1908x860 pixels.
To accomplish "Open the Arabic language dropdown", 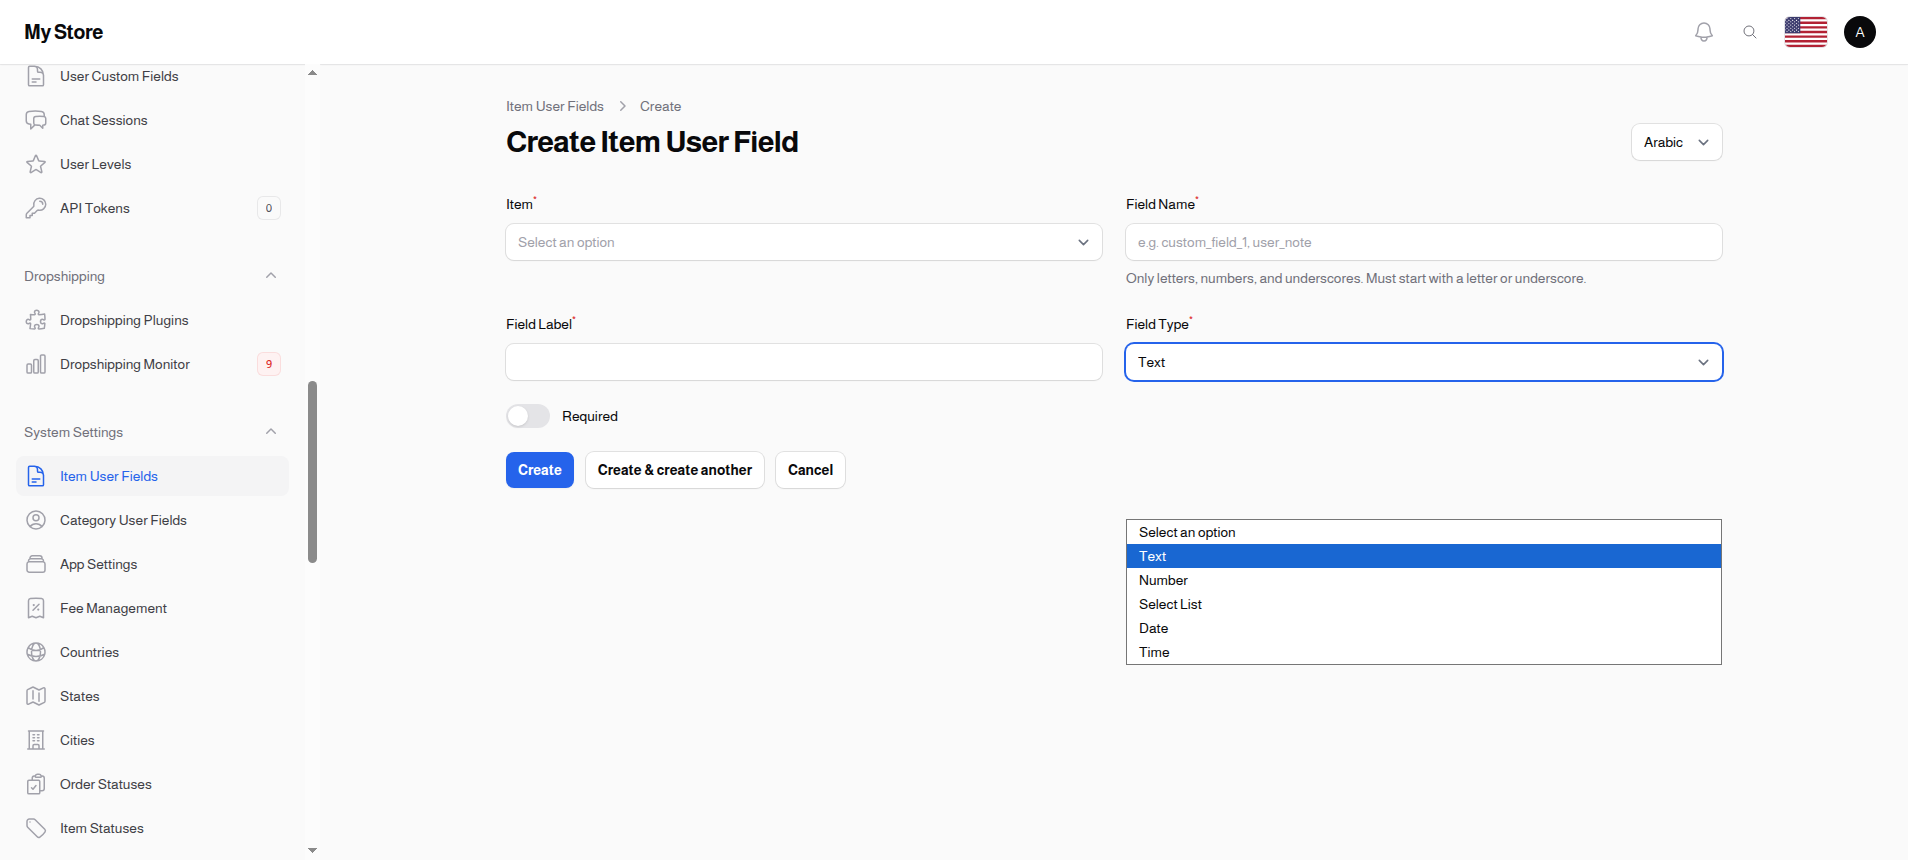I will [1677, 142].
